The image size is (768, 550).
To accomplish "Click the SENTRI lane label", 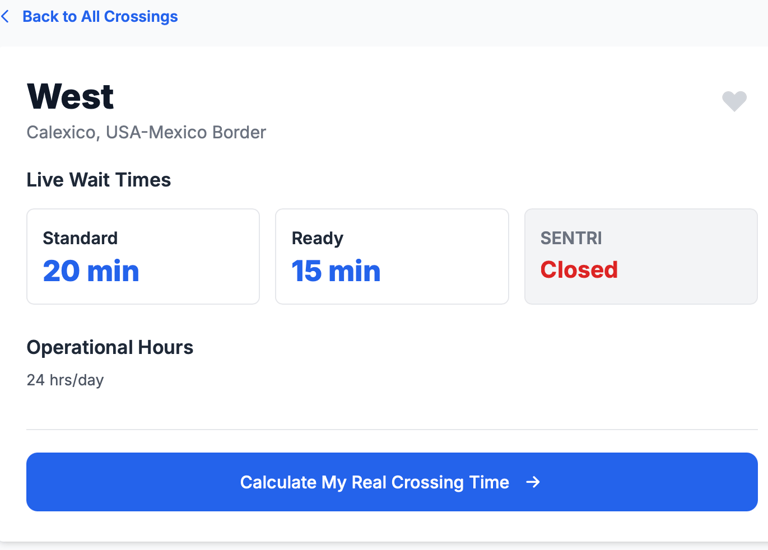I will pyautogui.click(x=571, y=238).
